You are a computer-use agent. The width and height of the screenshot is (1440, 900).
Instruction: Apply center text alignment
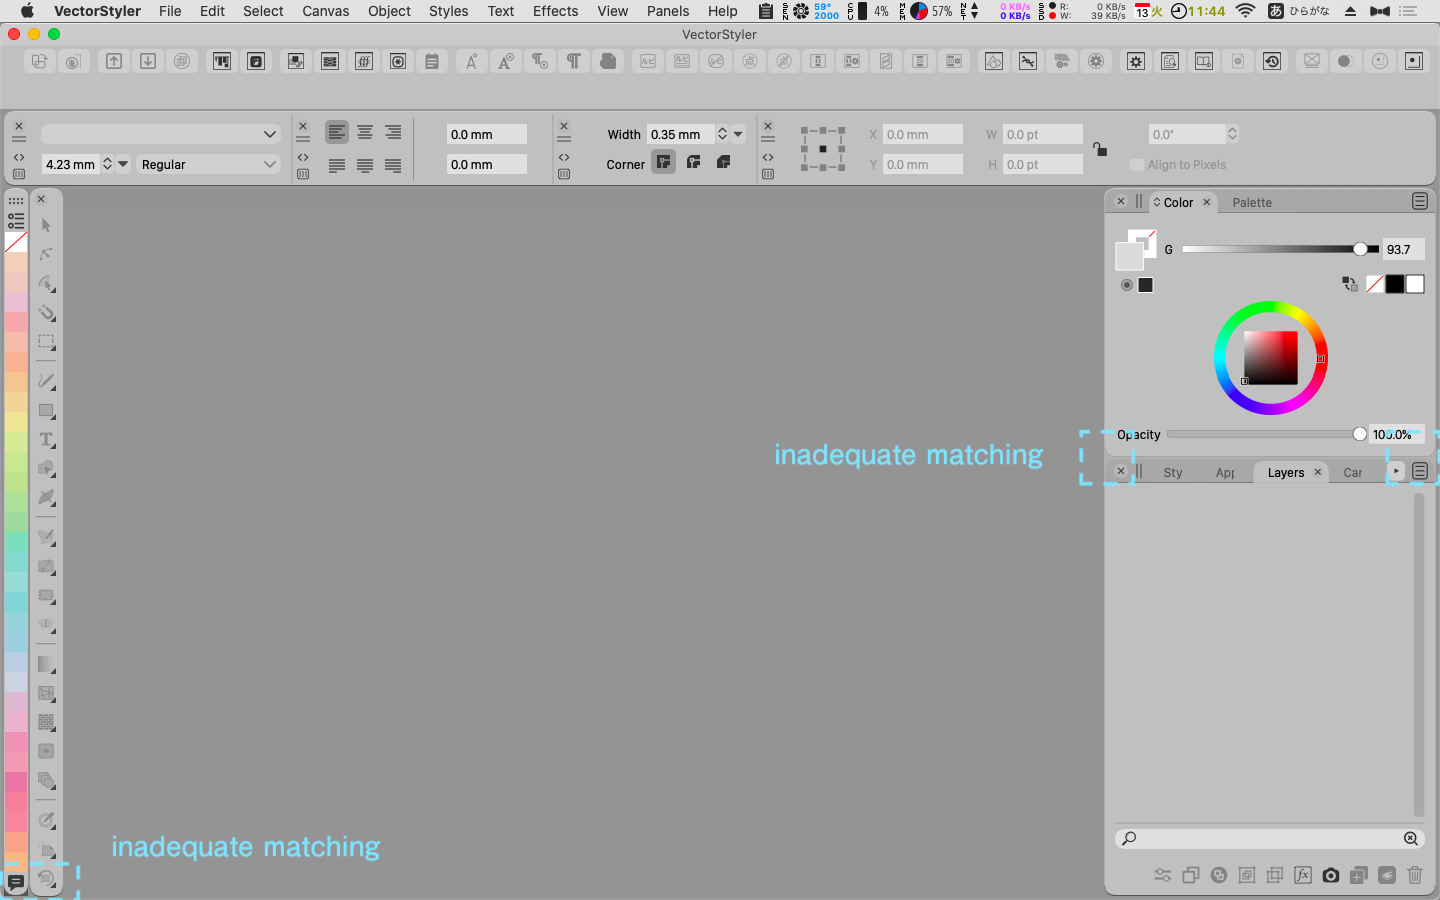[365, 133]
